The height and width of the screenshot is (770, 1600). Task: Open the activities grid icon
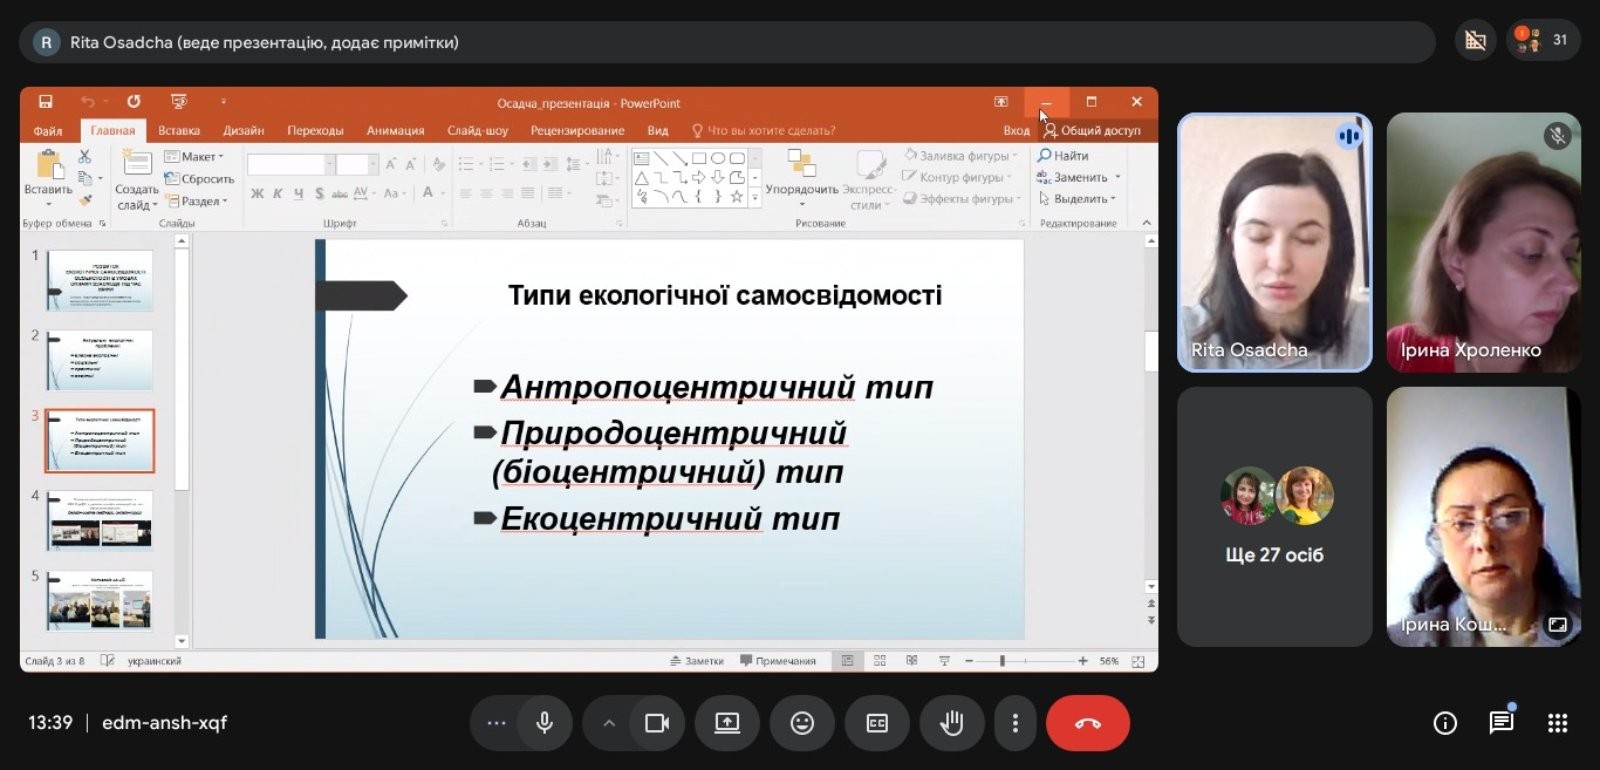[x=1557, y=723]
